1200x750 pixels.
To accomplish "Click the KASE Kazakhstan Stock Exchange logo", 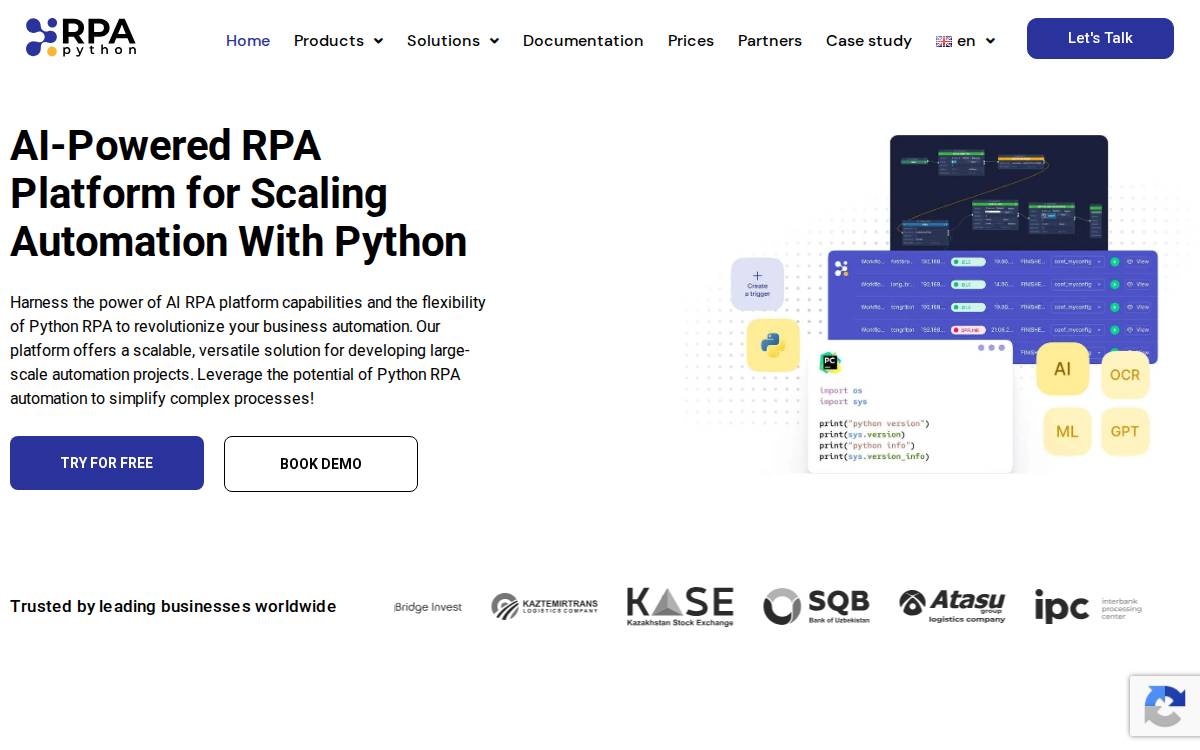I will [680, 607].
